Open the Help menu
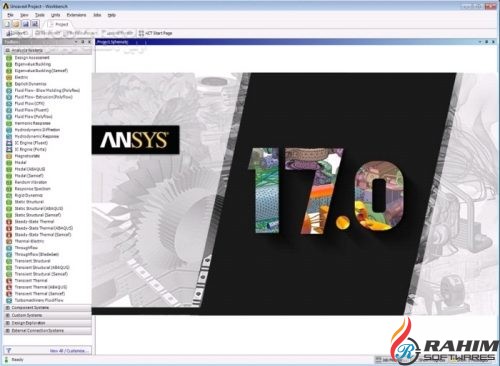Image resolution: width=500 pixels, height=366 pixels. point(111,15)
